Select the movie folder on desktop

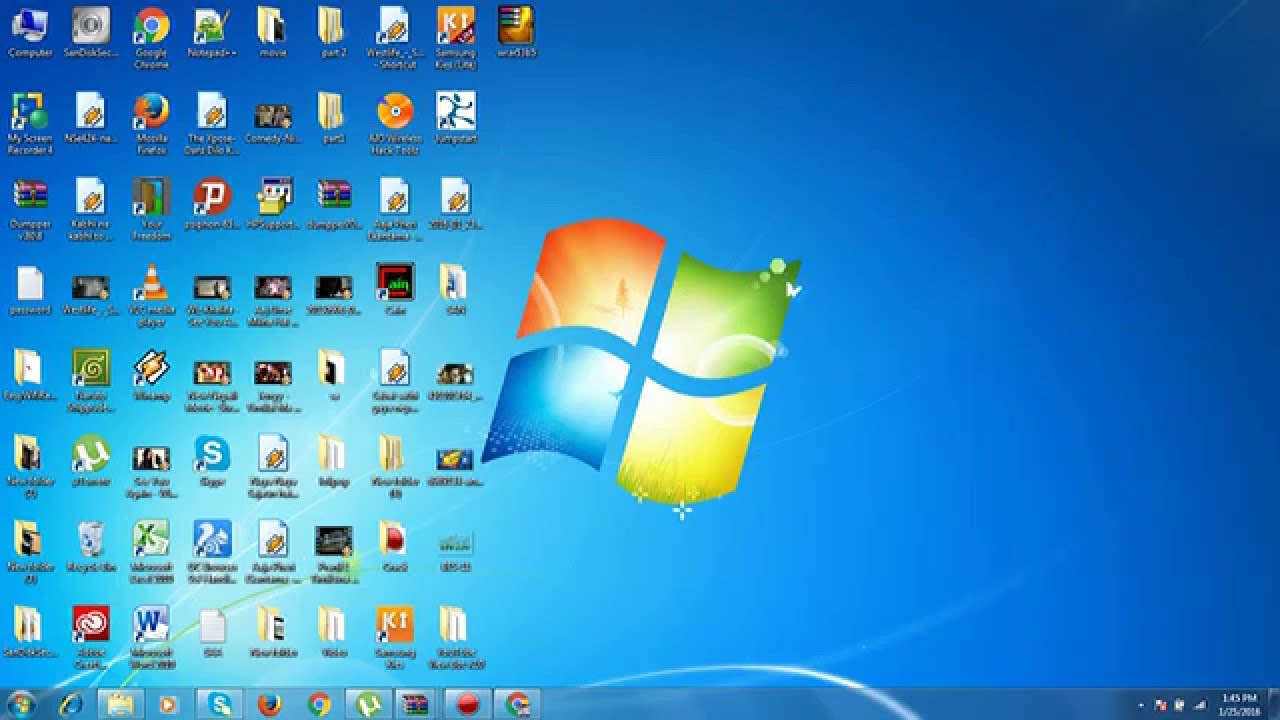pos(272,34)
